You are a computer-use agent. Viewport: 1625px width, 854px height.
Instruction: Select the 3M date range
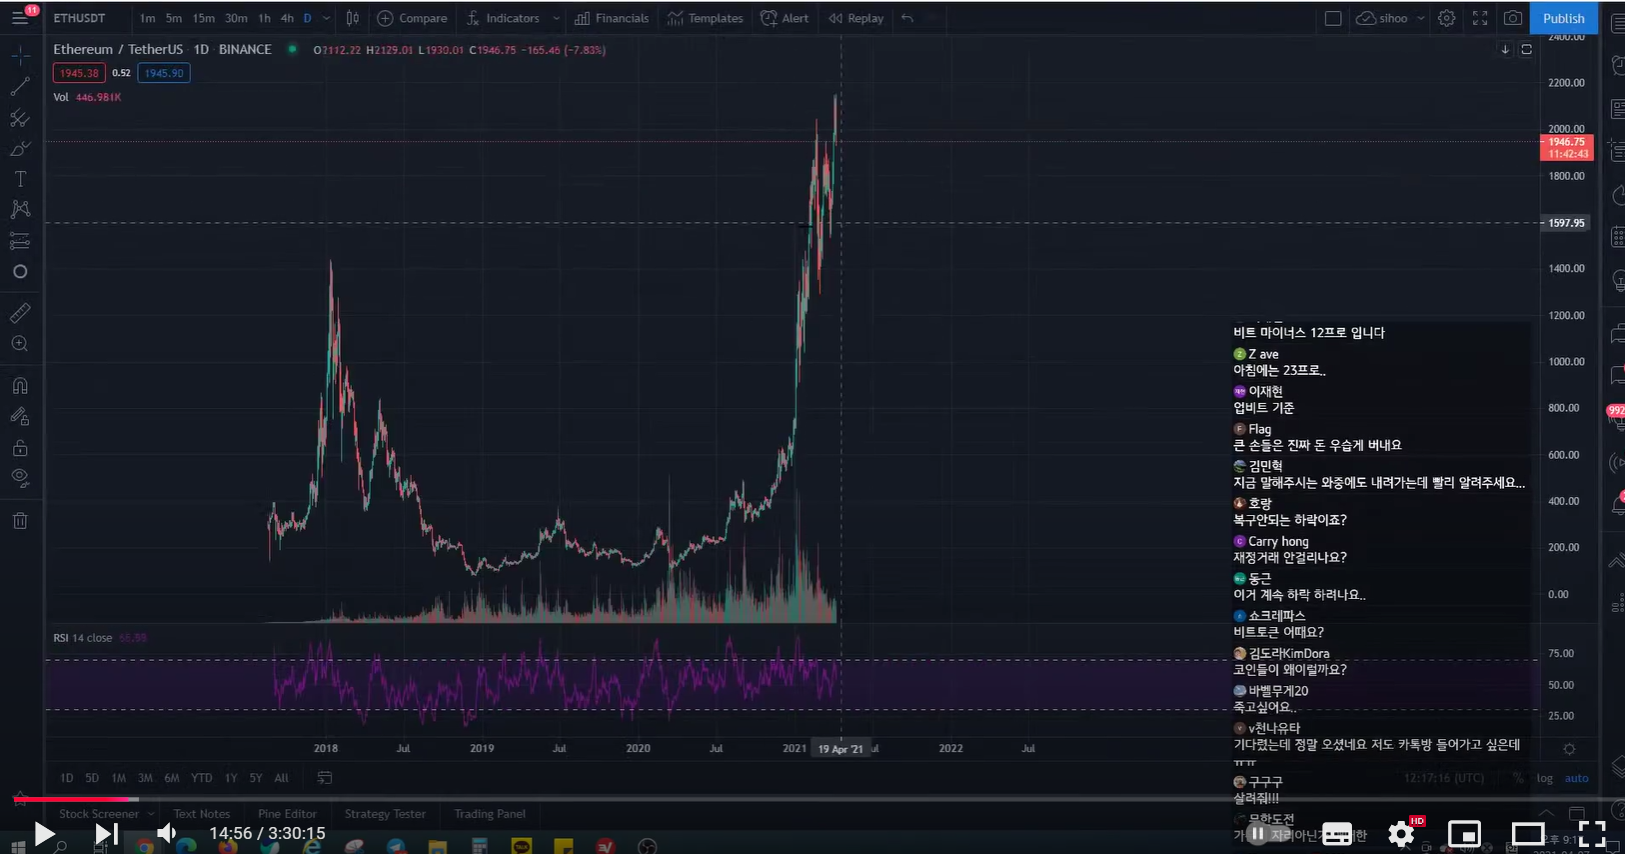(x=145, y=778)
